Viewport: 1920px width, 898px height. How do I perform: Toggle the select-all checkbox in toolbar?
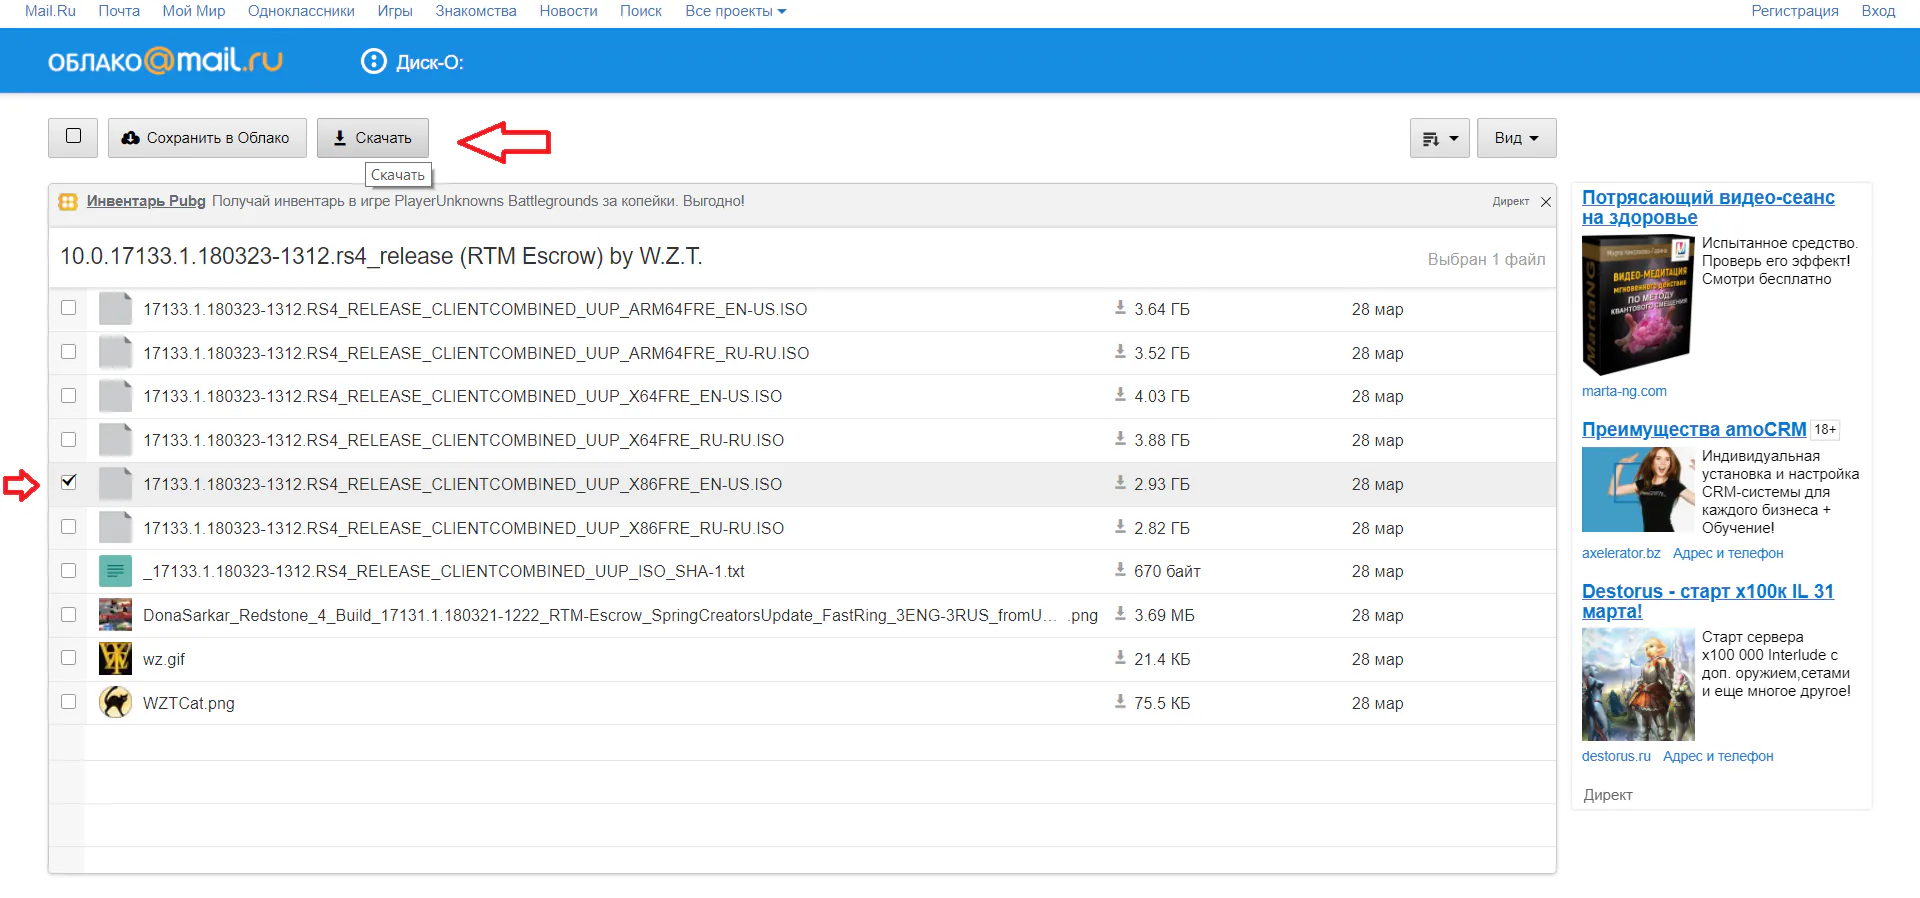pyautogui.click(x=73, y=136)
